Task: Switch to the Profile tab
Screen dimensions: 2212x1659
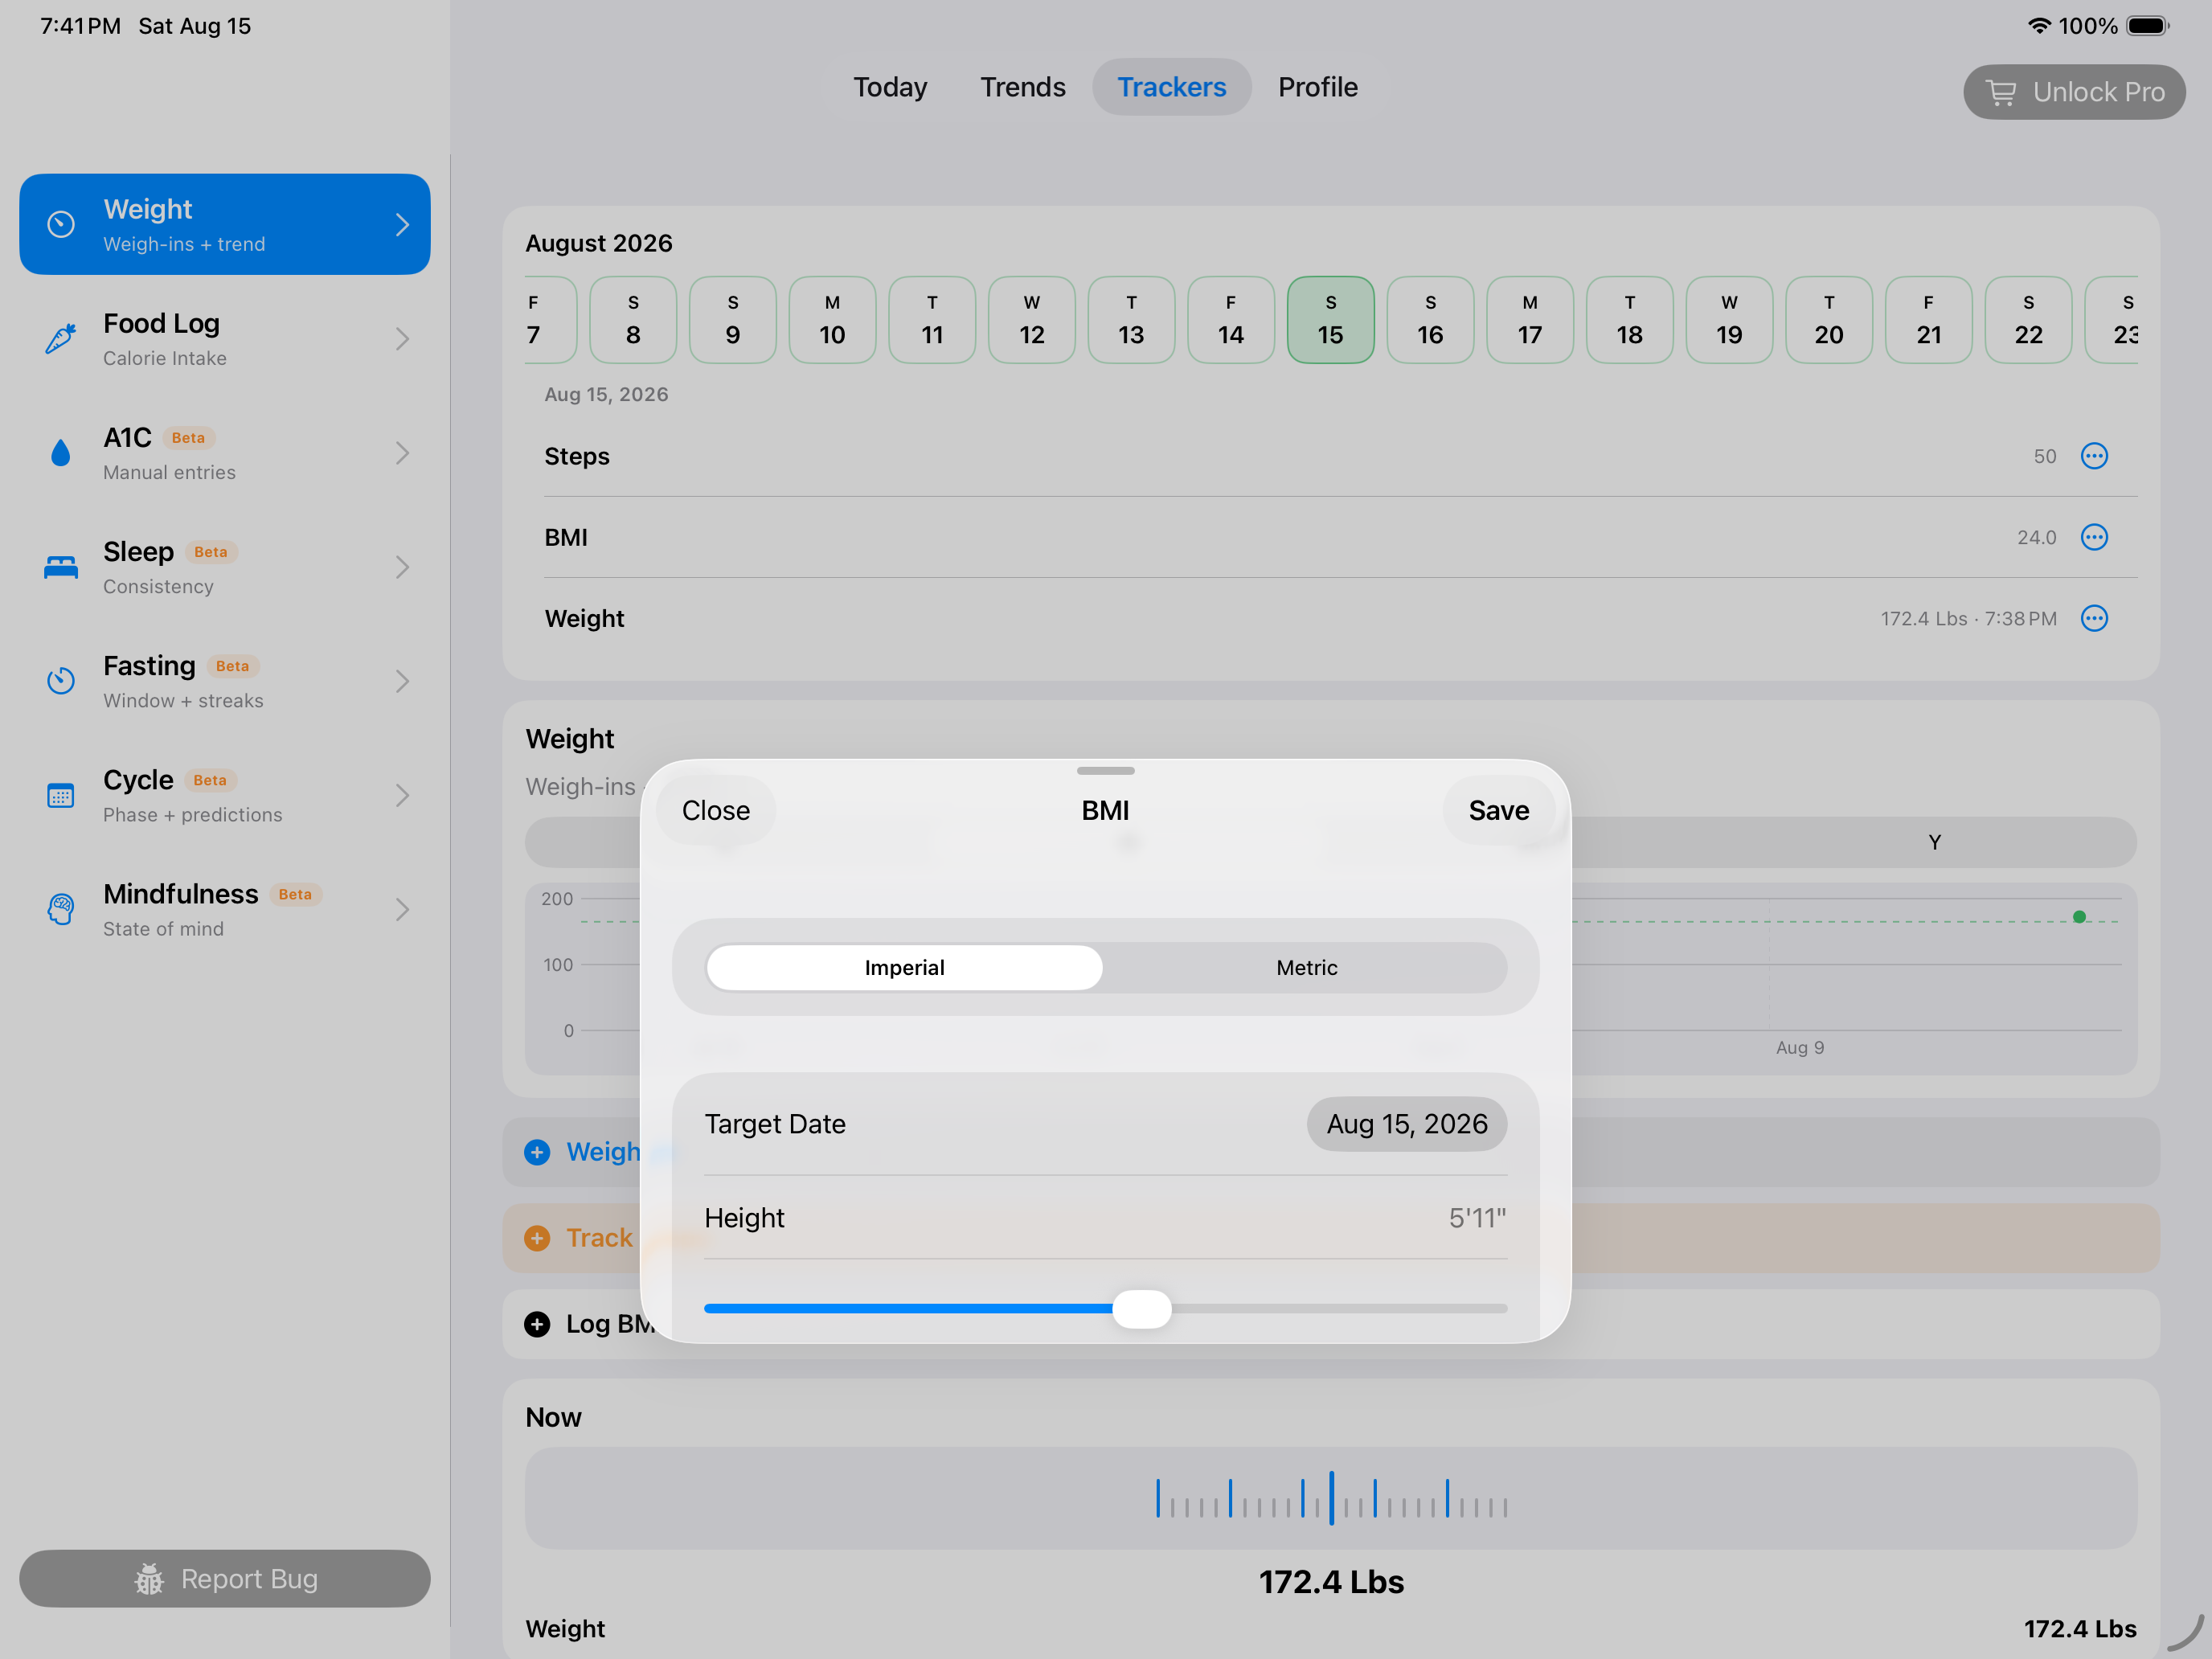Action: [x=1317, y=87]
